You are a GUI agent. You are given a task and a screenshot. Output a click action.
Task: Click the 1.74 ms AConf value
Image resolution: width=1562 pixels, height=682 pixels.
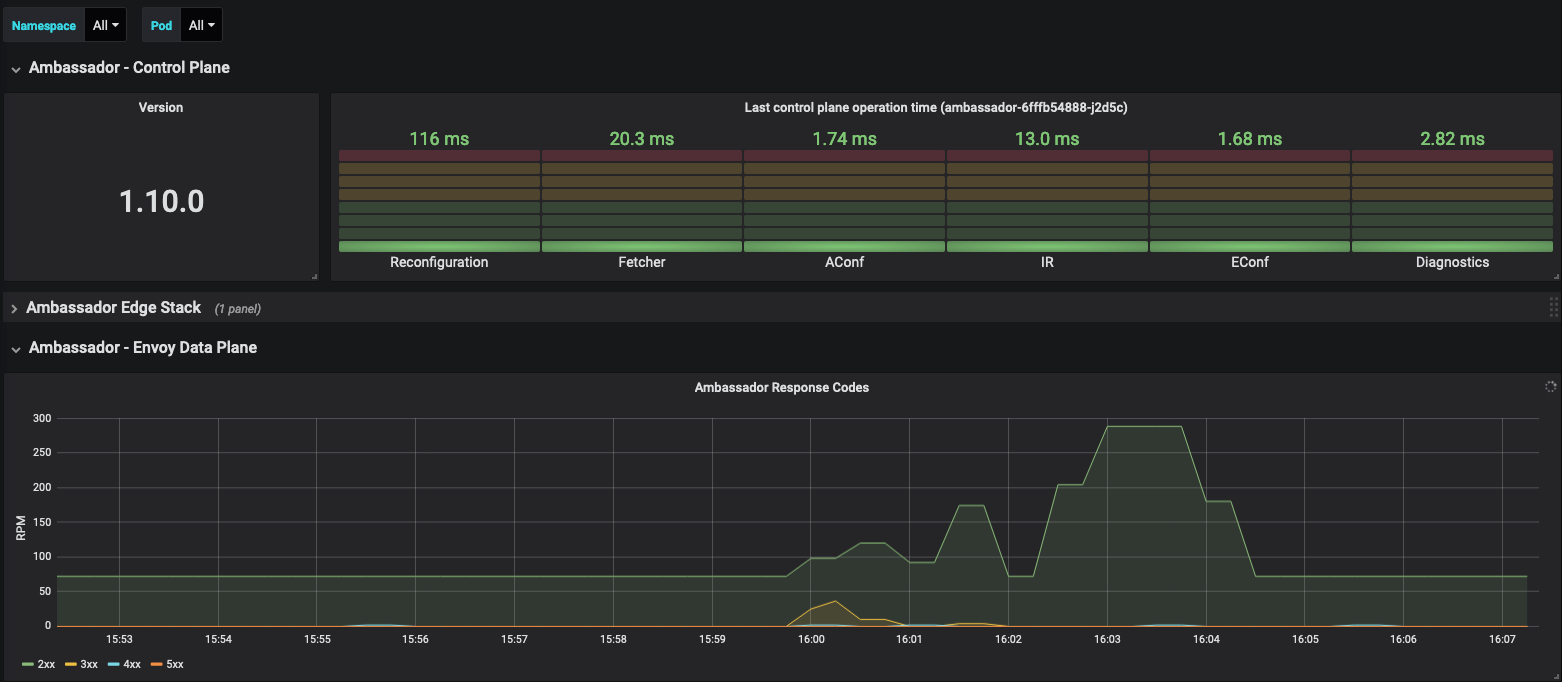click(x=845, y=138)
